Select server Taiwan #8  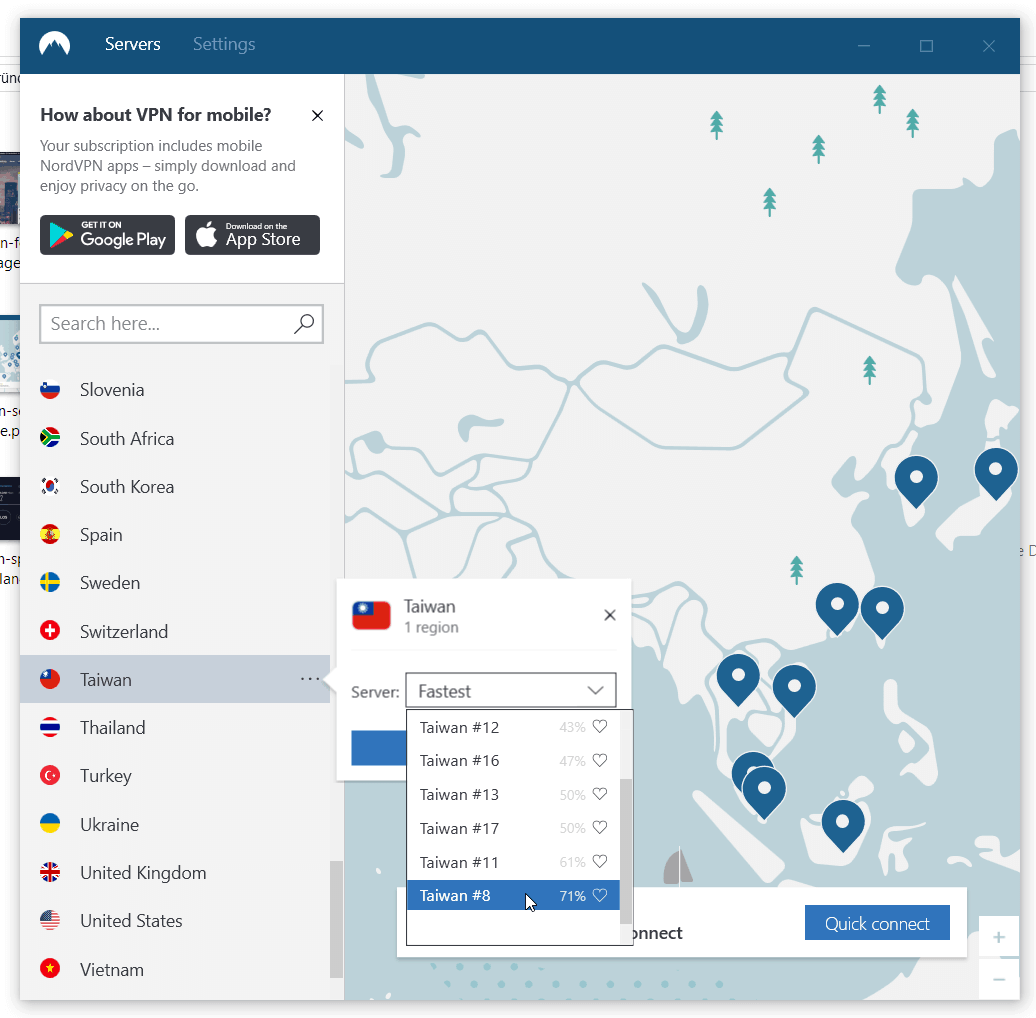click(x=513, y=896)
